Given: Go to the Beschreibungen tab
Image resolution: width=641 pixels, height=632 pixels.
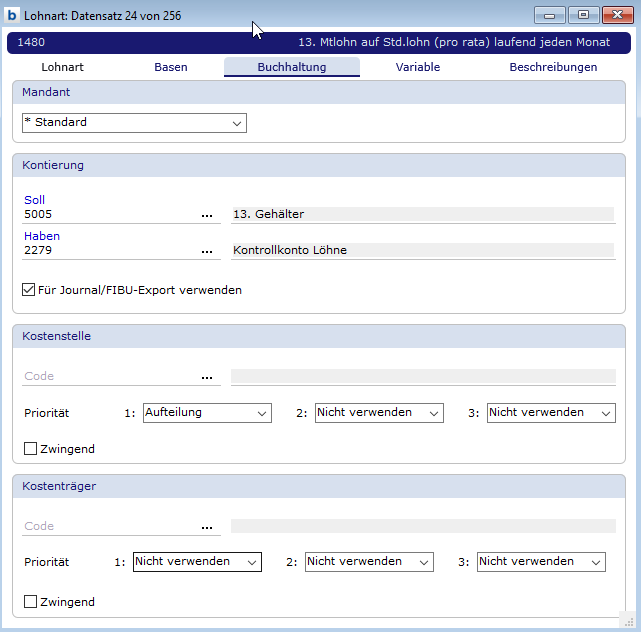Looking at the screenshot, I should click(x=553, y=68).
